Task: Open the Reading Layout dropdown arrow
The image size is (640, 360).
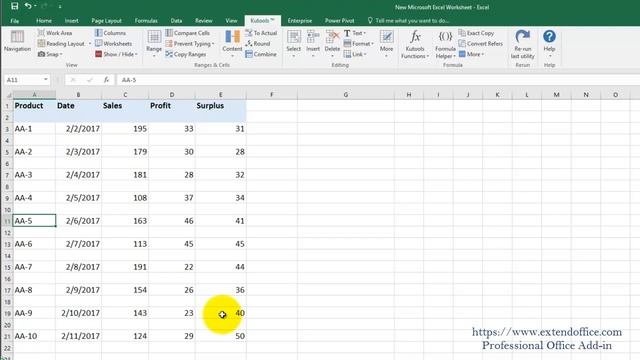Action: [90, 43]
